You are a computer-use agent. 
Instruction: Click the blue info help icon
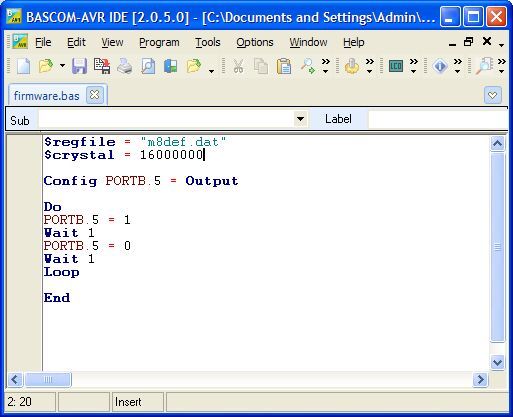pyautogui.click(x=440, y=66)
